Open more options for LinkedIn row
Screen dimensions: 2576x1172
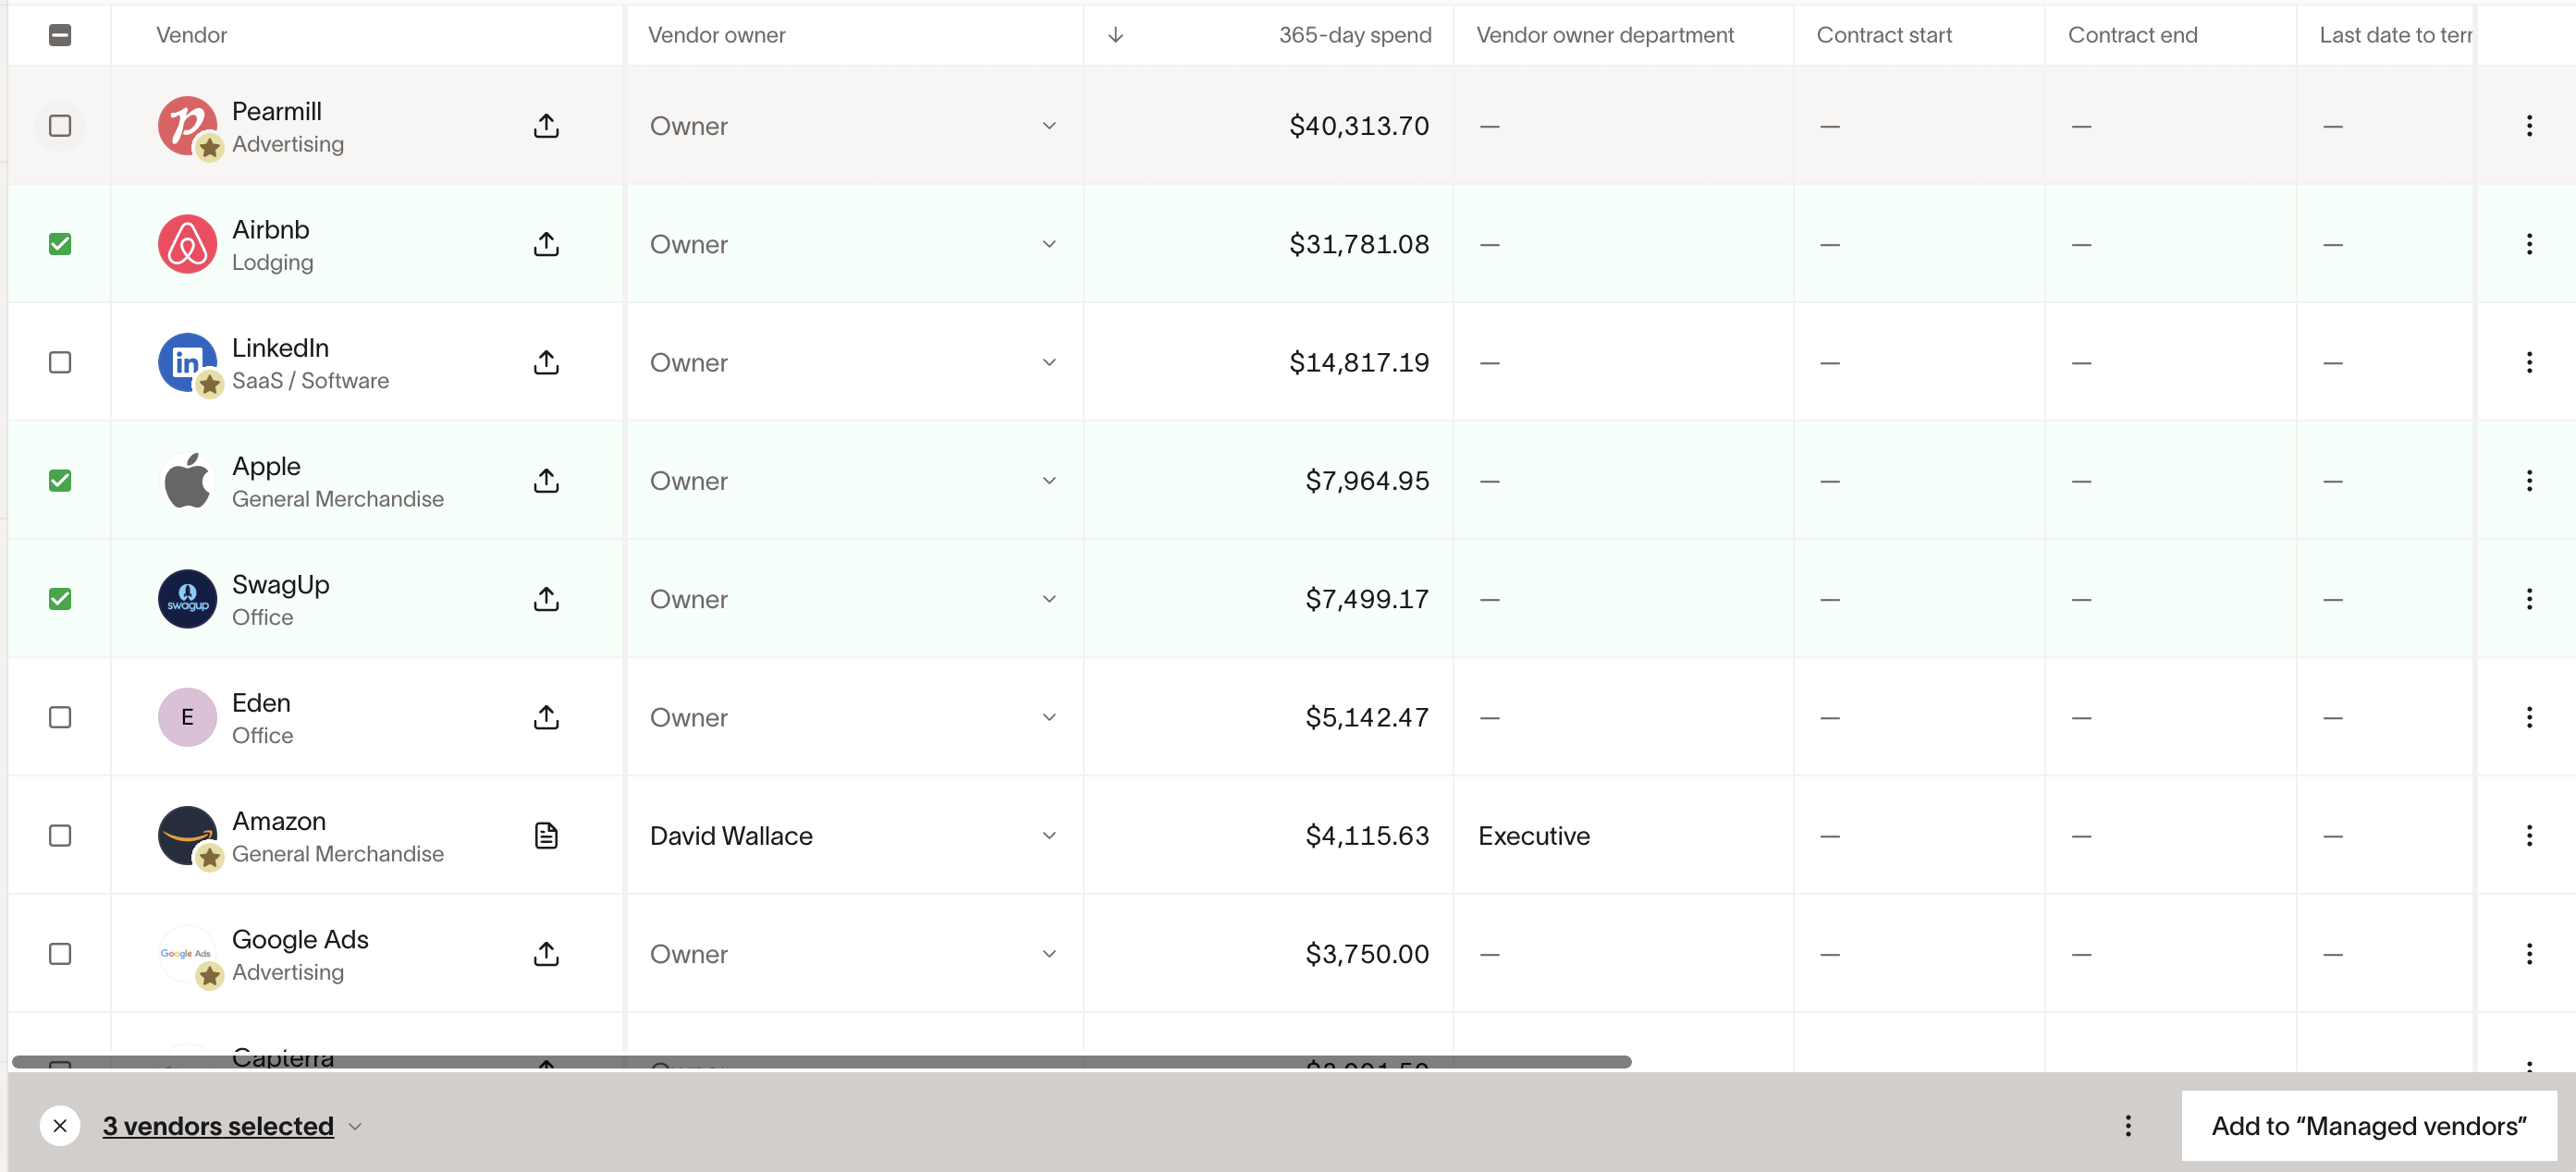click(2529, 362)
